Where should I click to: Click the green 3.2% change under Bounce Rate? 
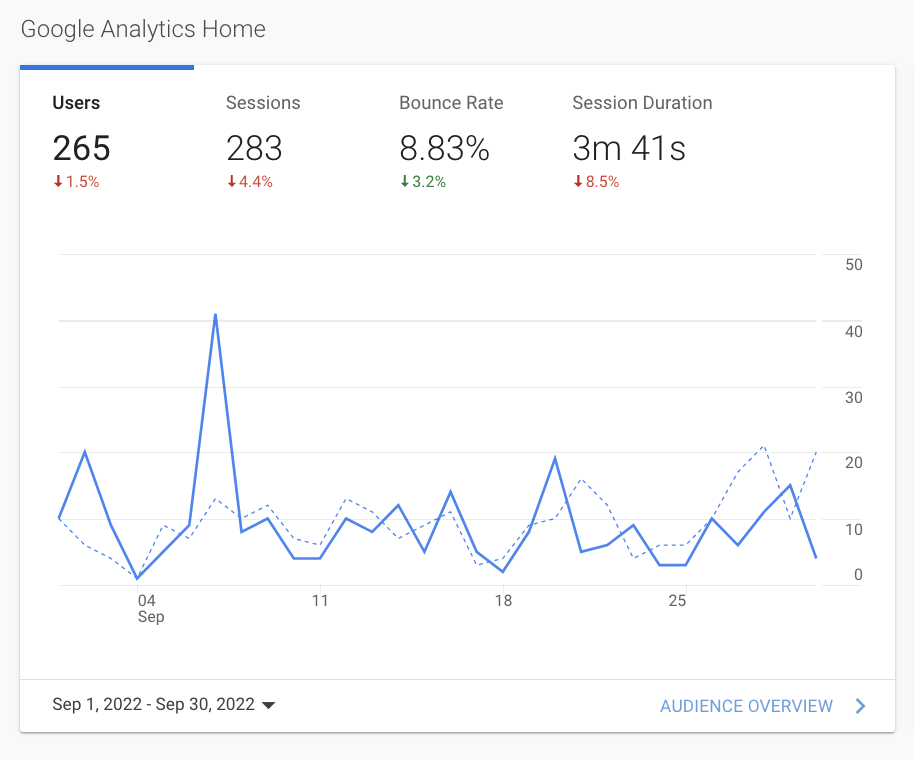[423, 182]
